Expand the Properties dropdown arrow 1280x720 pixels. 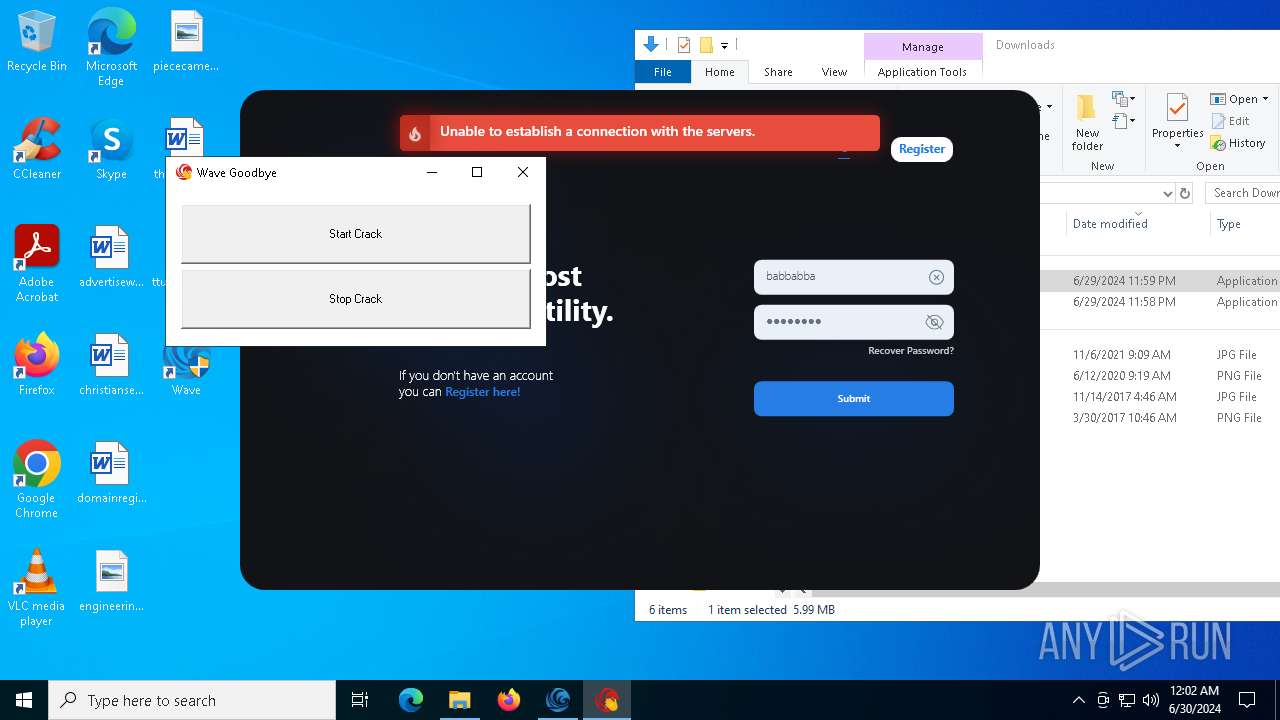pyautogui.click(x=1177, y=146)
